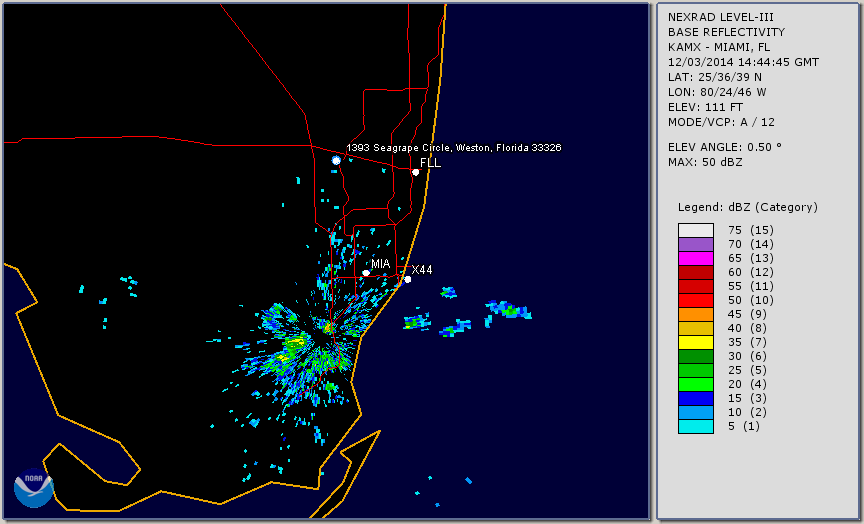Click the '12/03/2014 14:44:45 GMT' timestamp
This screenshot has height=524, width=864.
click(743, 62)
